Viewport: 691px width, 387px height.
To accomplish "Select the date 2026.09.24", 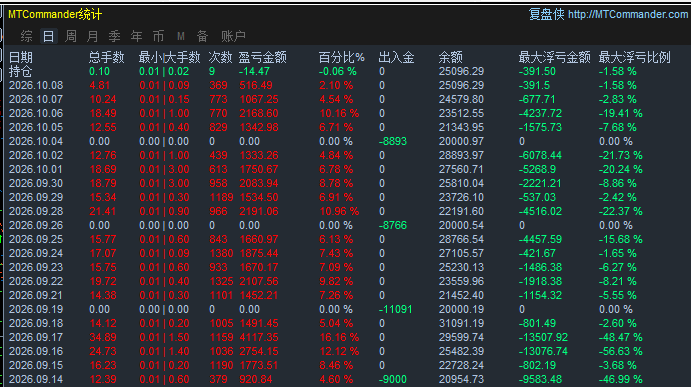I will click(x=36, y=253).
